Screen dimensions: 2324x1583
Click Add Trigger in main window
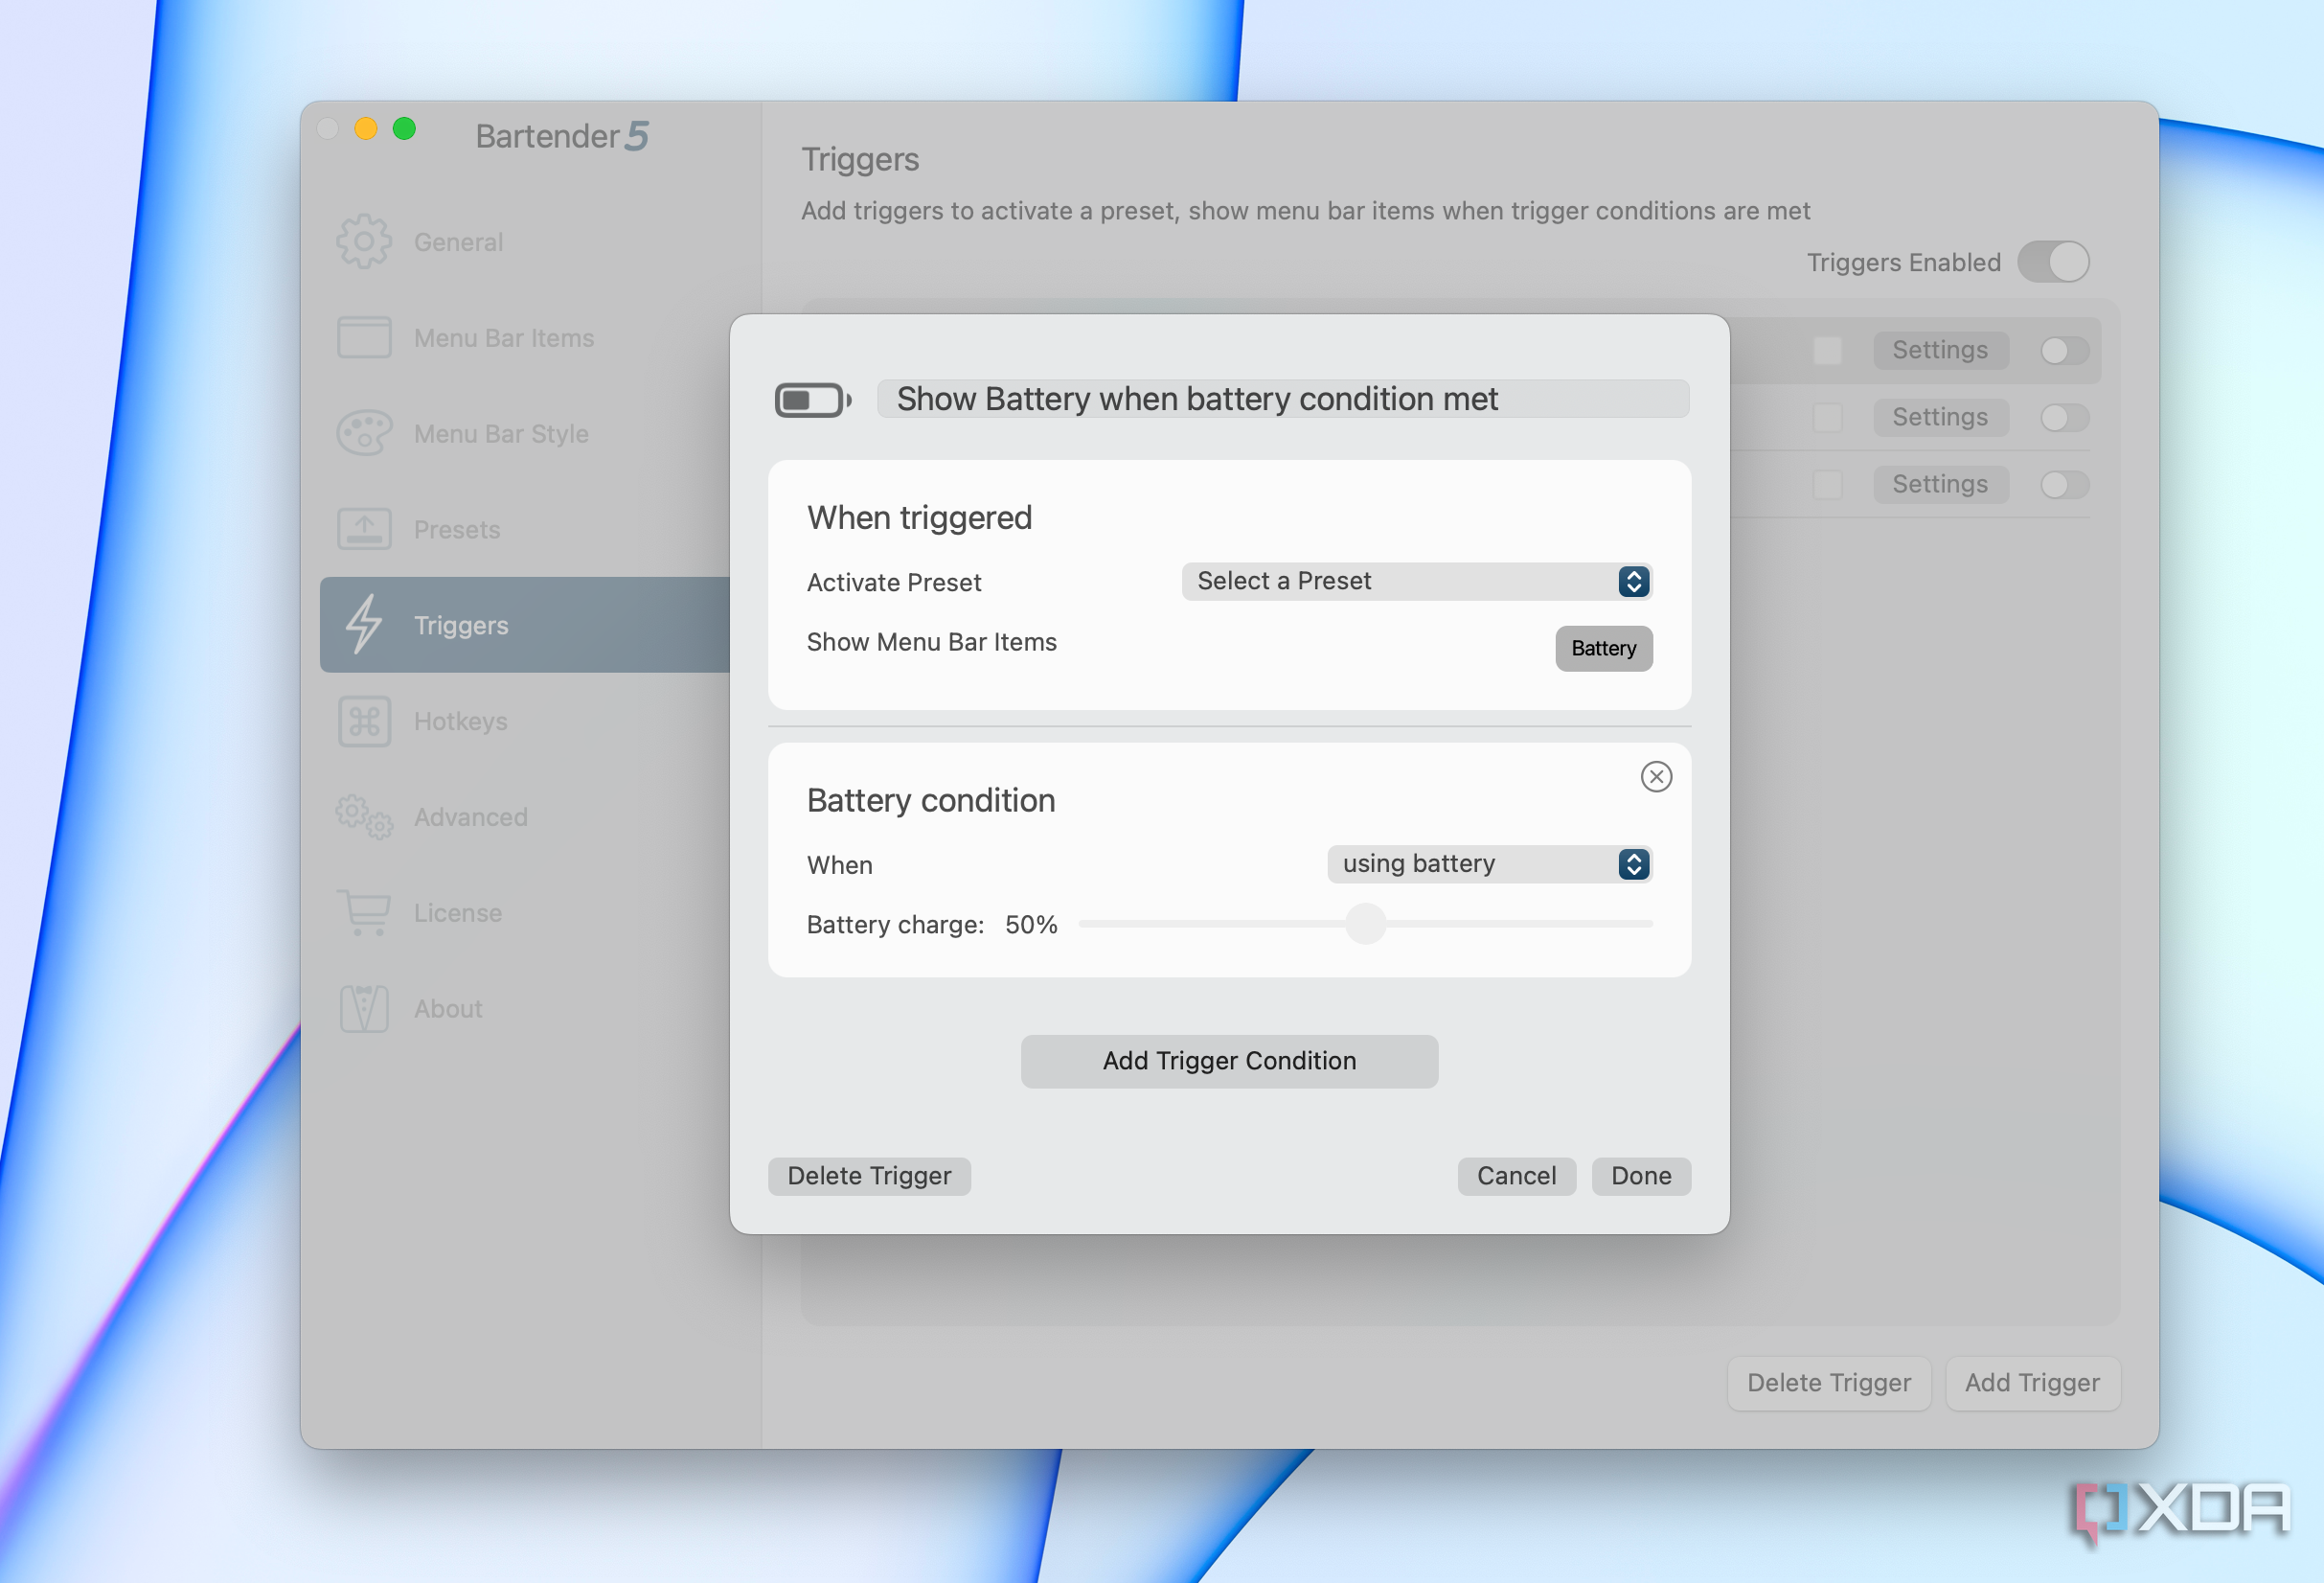pos(2032,1382)
